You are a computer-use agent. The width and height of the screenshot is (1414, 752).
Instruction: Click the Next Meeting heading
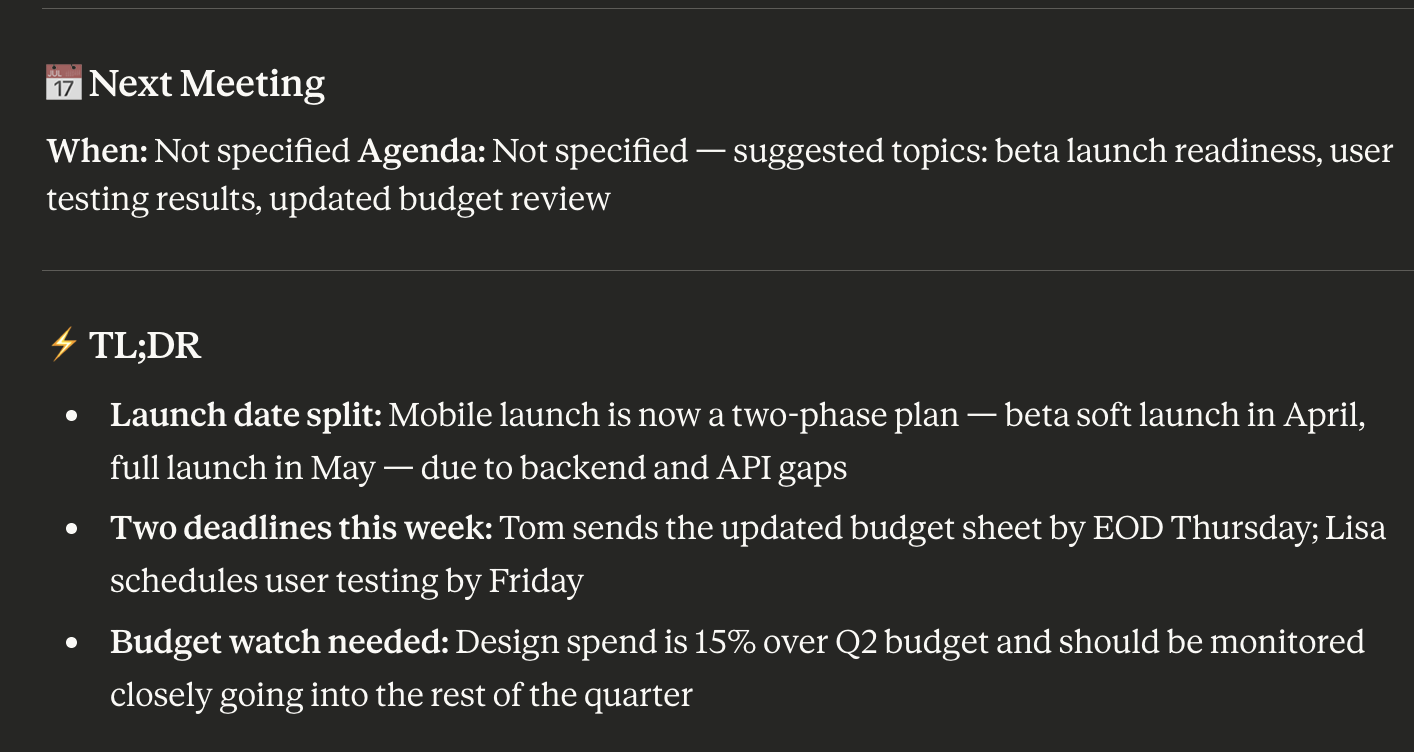click(x=207, y=83)
